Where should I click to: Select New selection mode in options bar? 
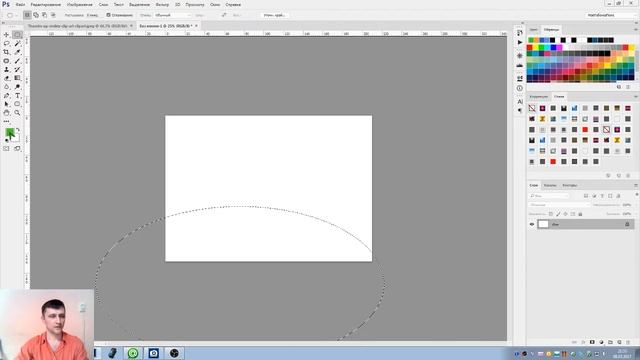pos(27,15)
